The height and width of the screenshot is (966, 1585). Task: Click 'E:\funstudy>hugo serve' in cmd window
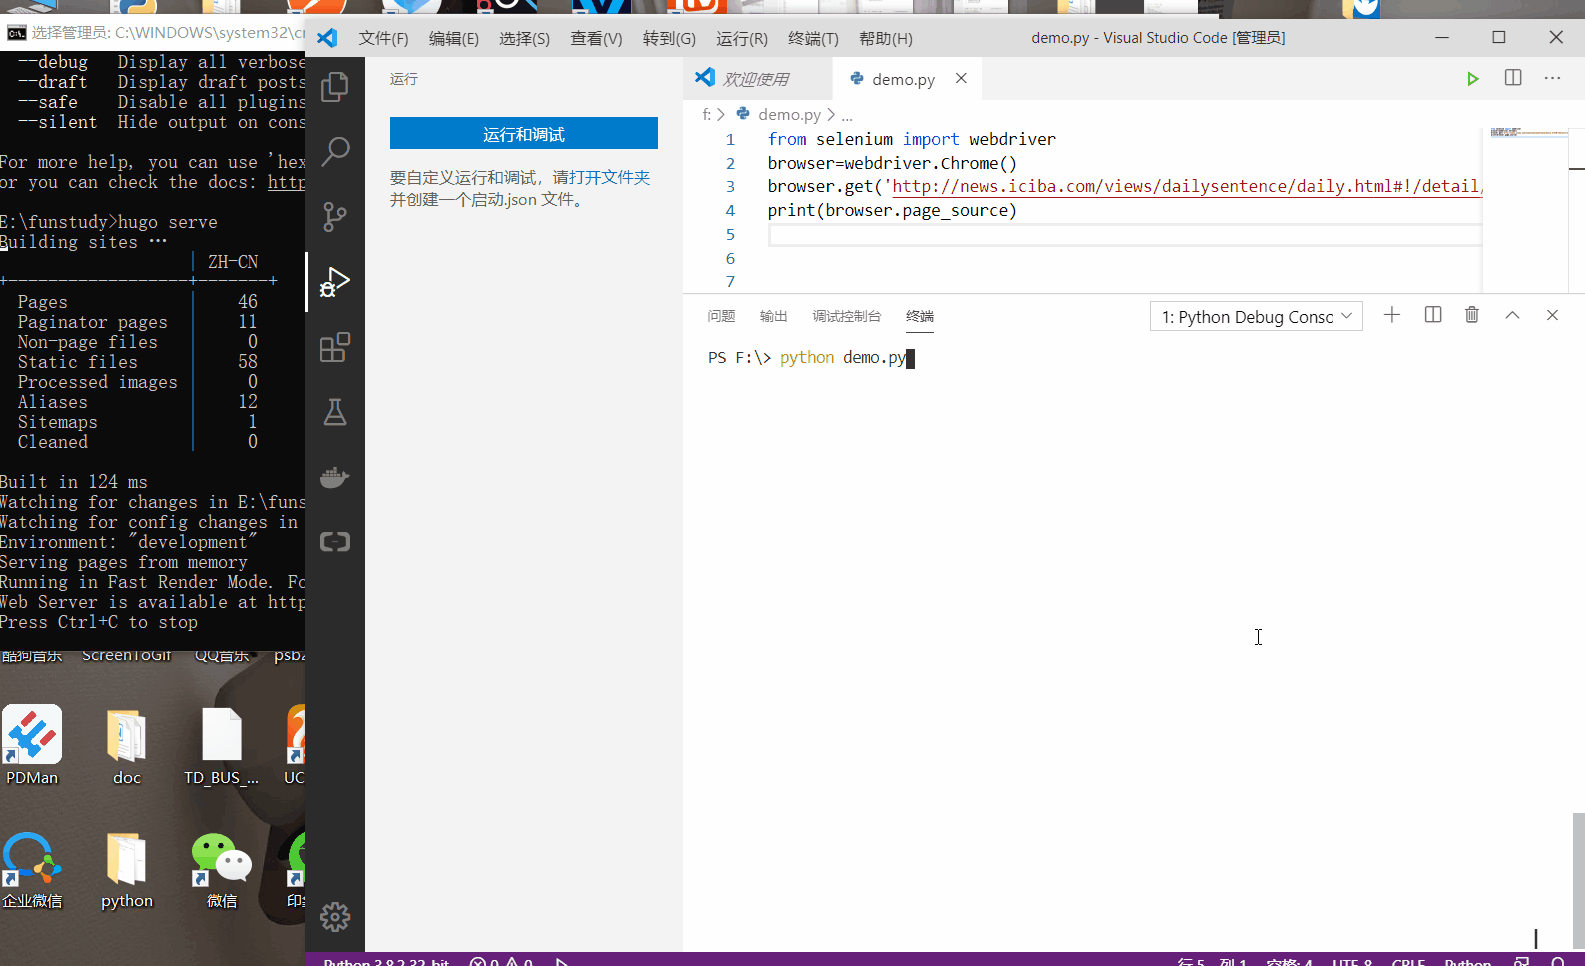tap(109, 222)
